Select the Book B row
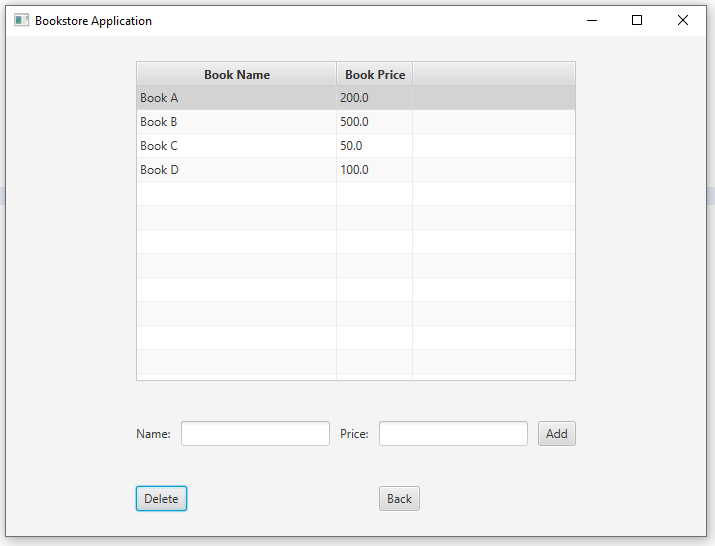This screenshot has height=546, width=715. click(356, 122)
